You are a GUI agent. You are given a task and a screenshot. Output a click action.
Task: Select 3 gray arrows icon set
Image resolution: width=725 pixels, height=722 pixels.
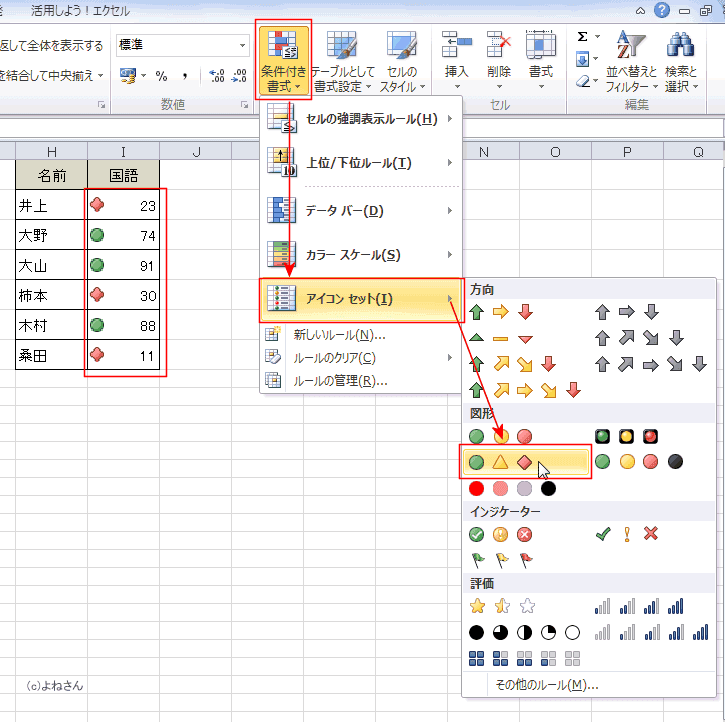point(627,312)
